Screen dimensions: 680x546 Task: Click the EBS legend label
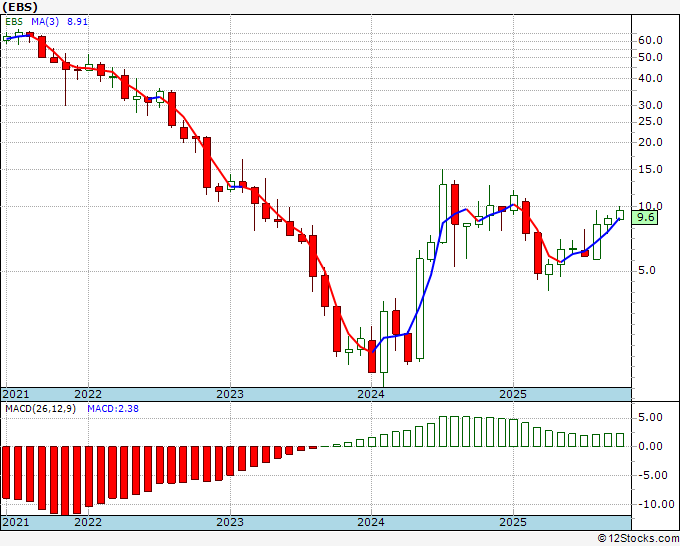(x=14, y=21)
